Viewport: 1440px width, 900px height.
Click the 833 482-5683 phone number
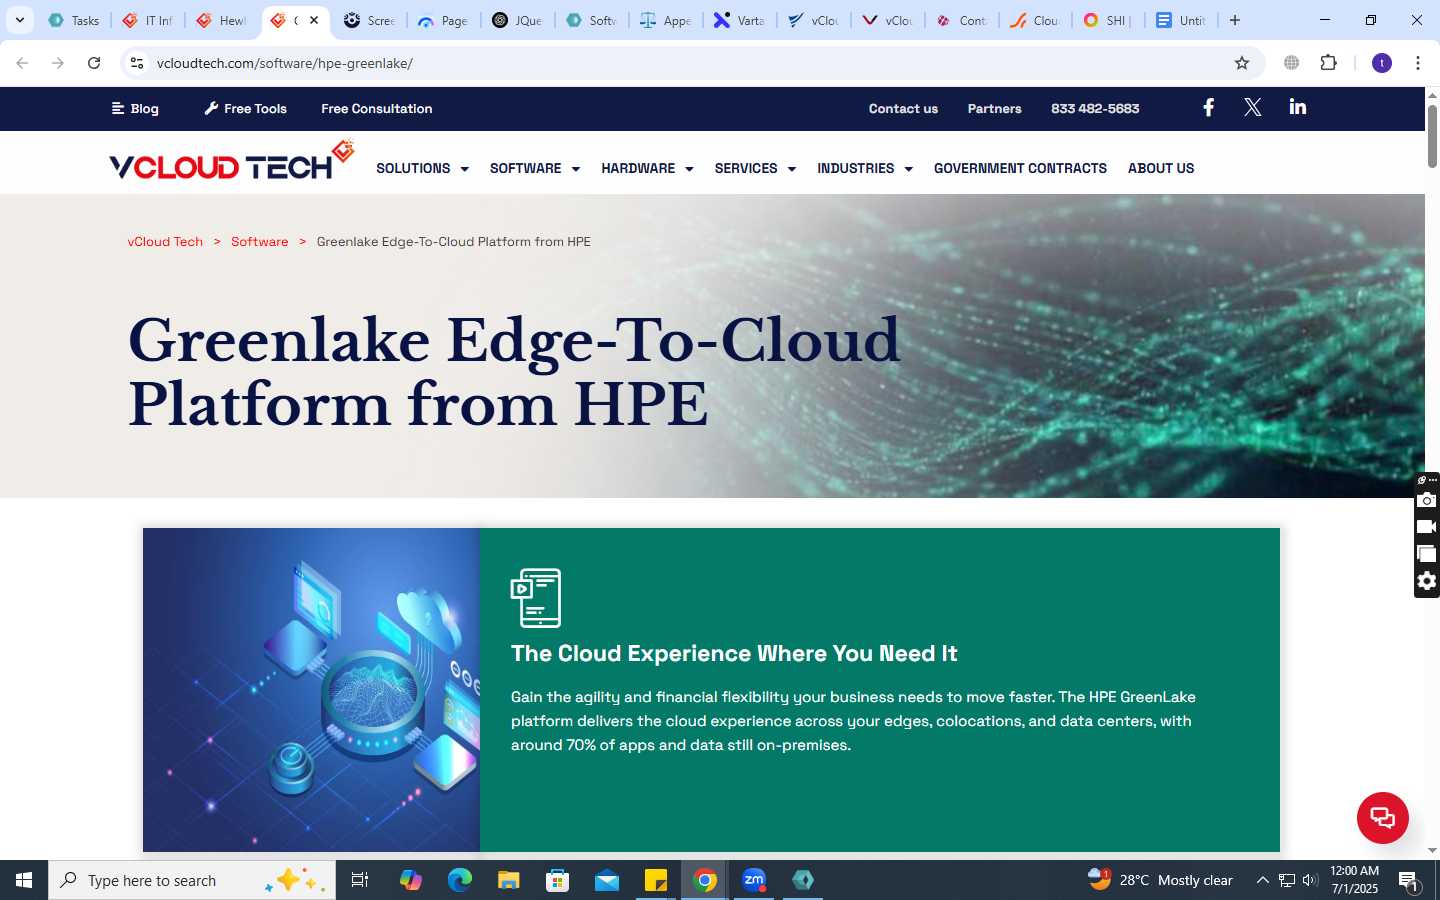(x=1095, y=108)
